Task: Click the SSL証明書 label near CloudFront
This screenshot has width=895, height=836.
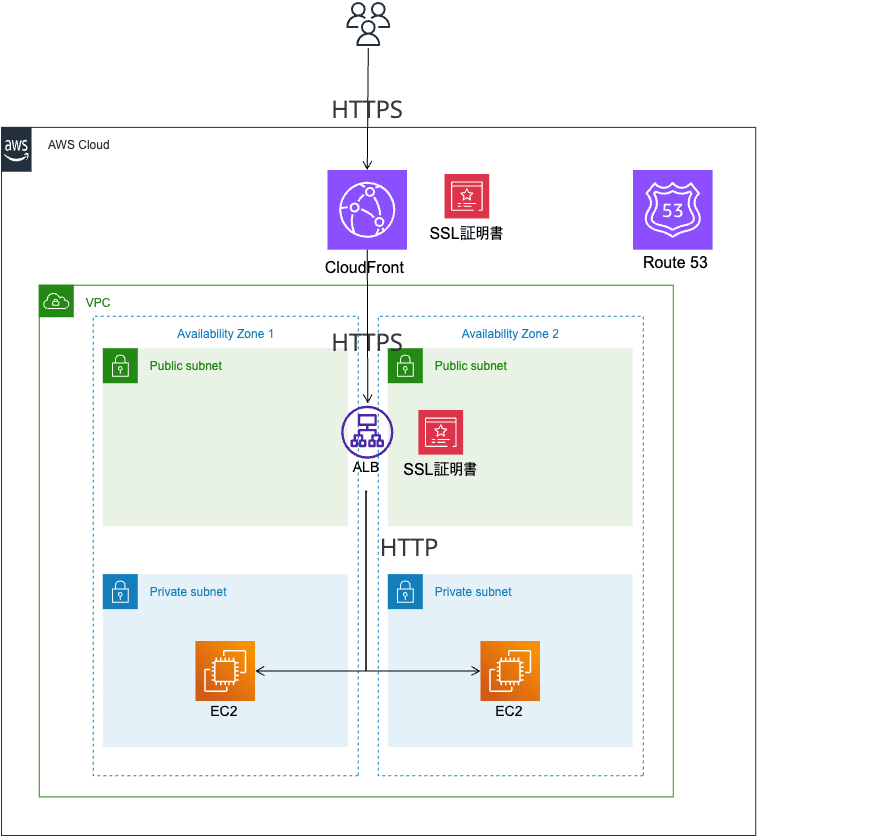Action: 466,233
